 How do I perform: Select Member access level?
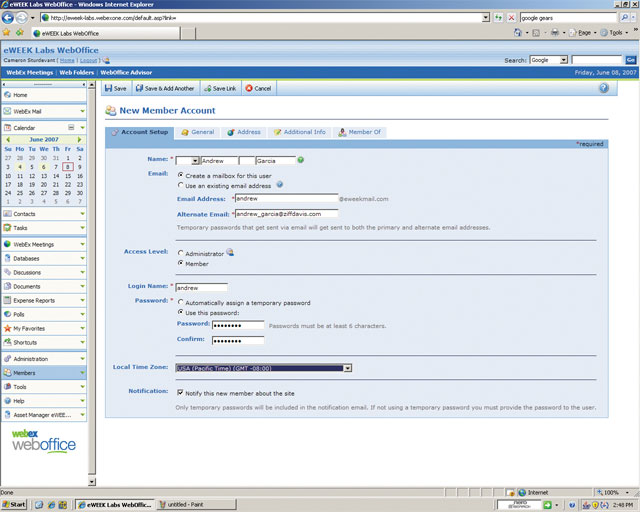point(180,263)
